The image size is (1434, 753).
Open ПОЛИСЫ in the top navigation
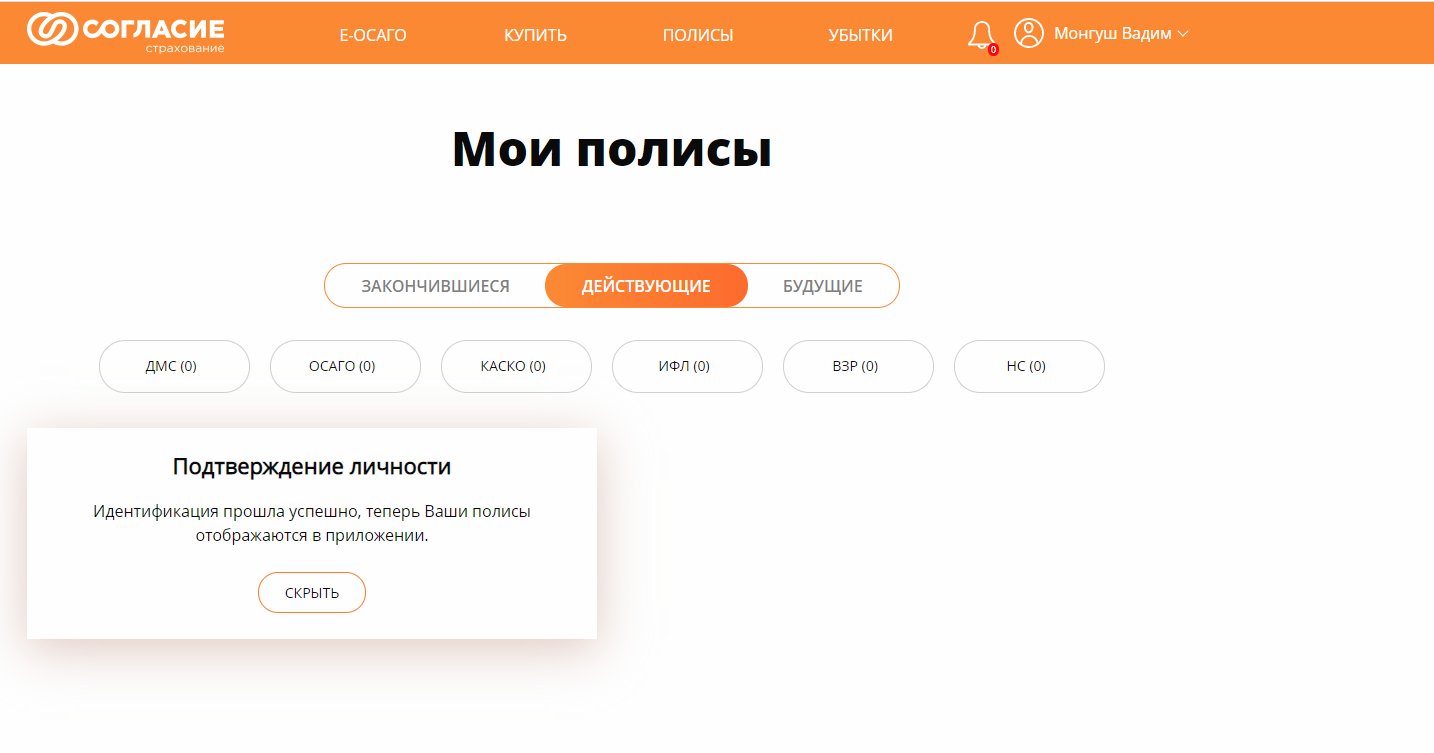pos(697,35)
